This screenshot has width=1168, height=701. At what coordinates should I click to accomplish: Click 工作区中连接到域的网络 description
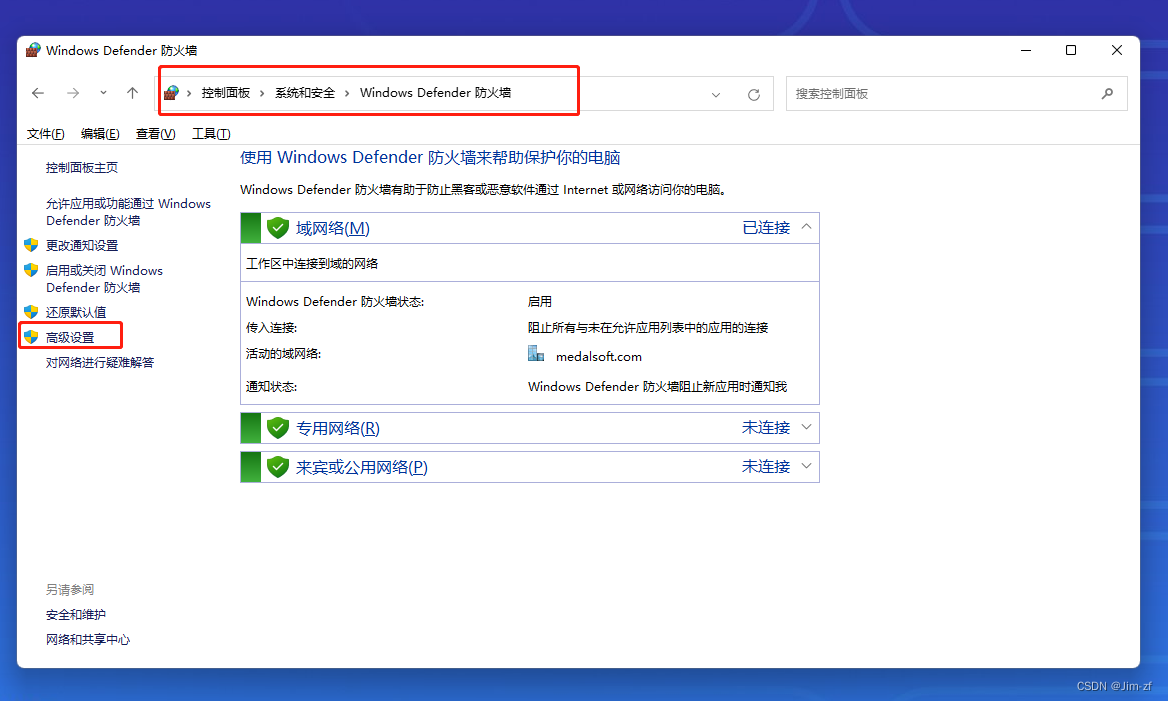point(312,264)
